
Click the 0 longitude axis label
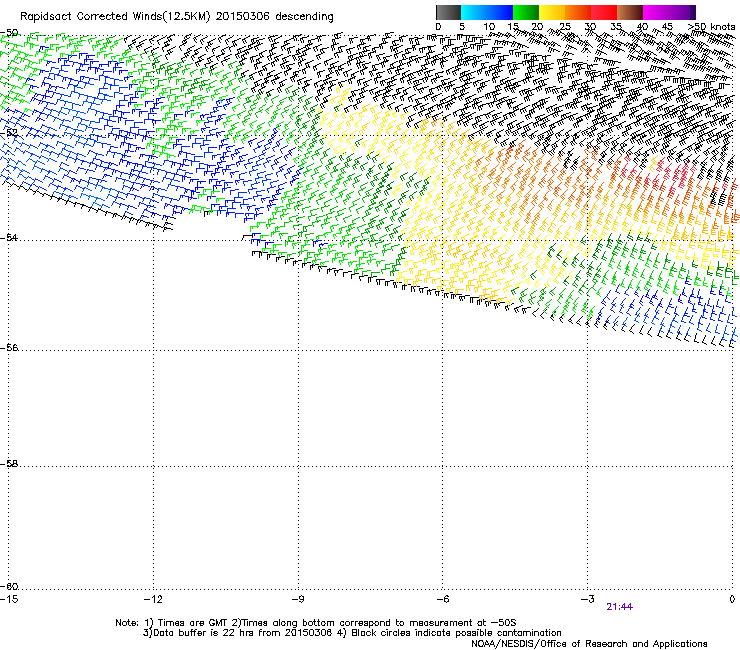pyautogui.click(x=732, y=599)
